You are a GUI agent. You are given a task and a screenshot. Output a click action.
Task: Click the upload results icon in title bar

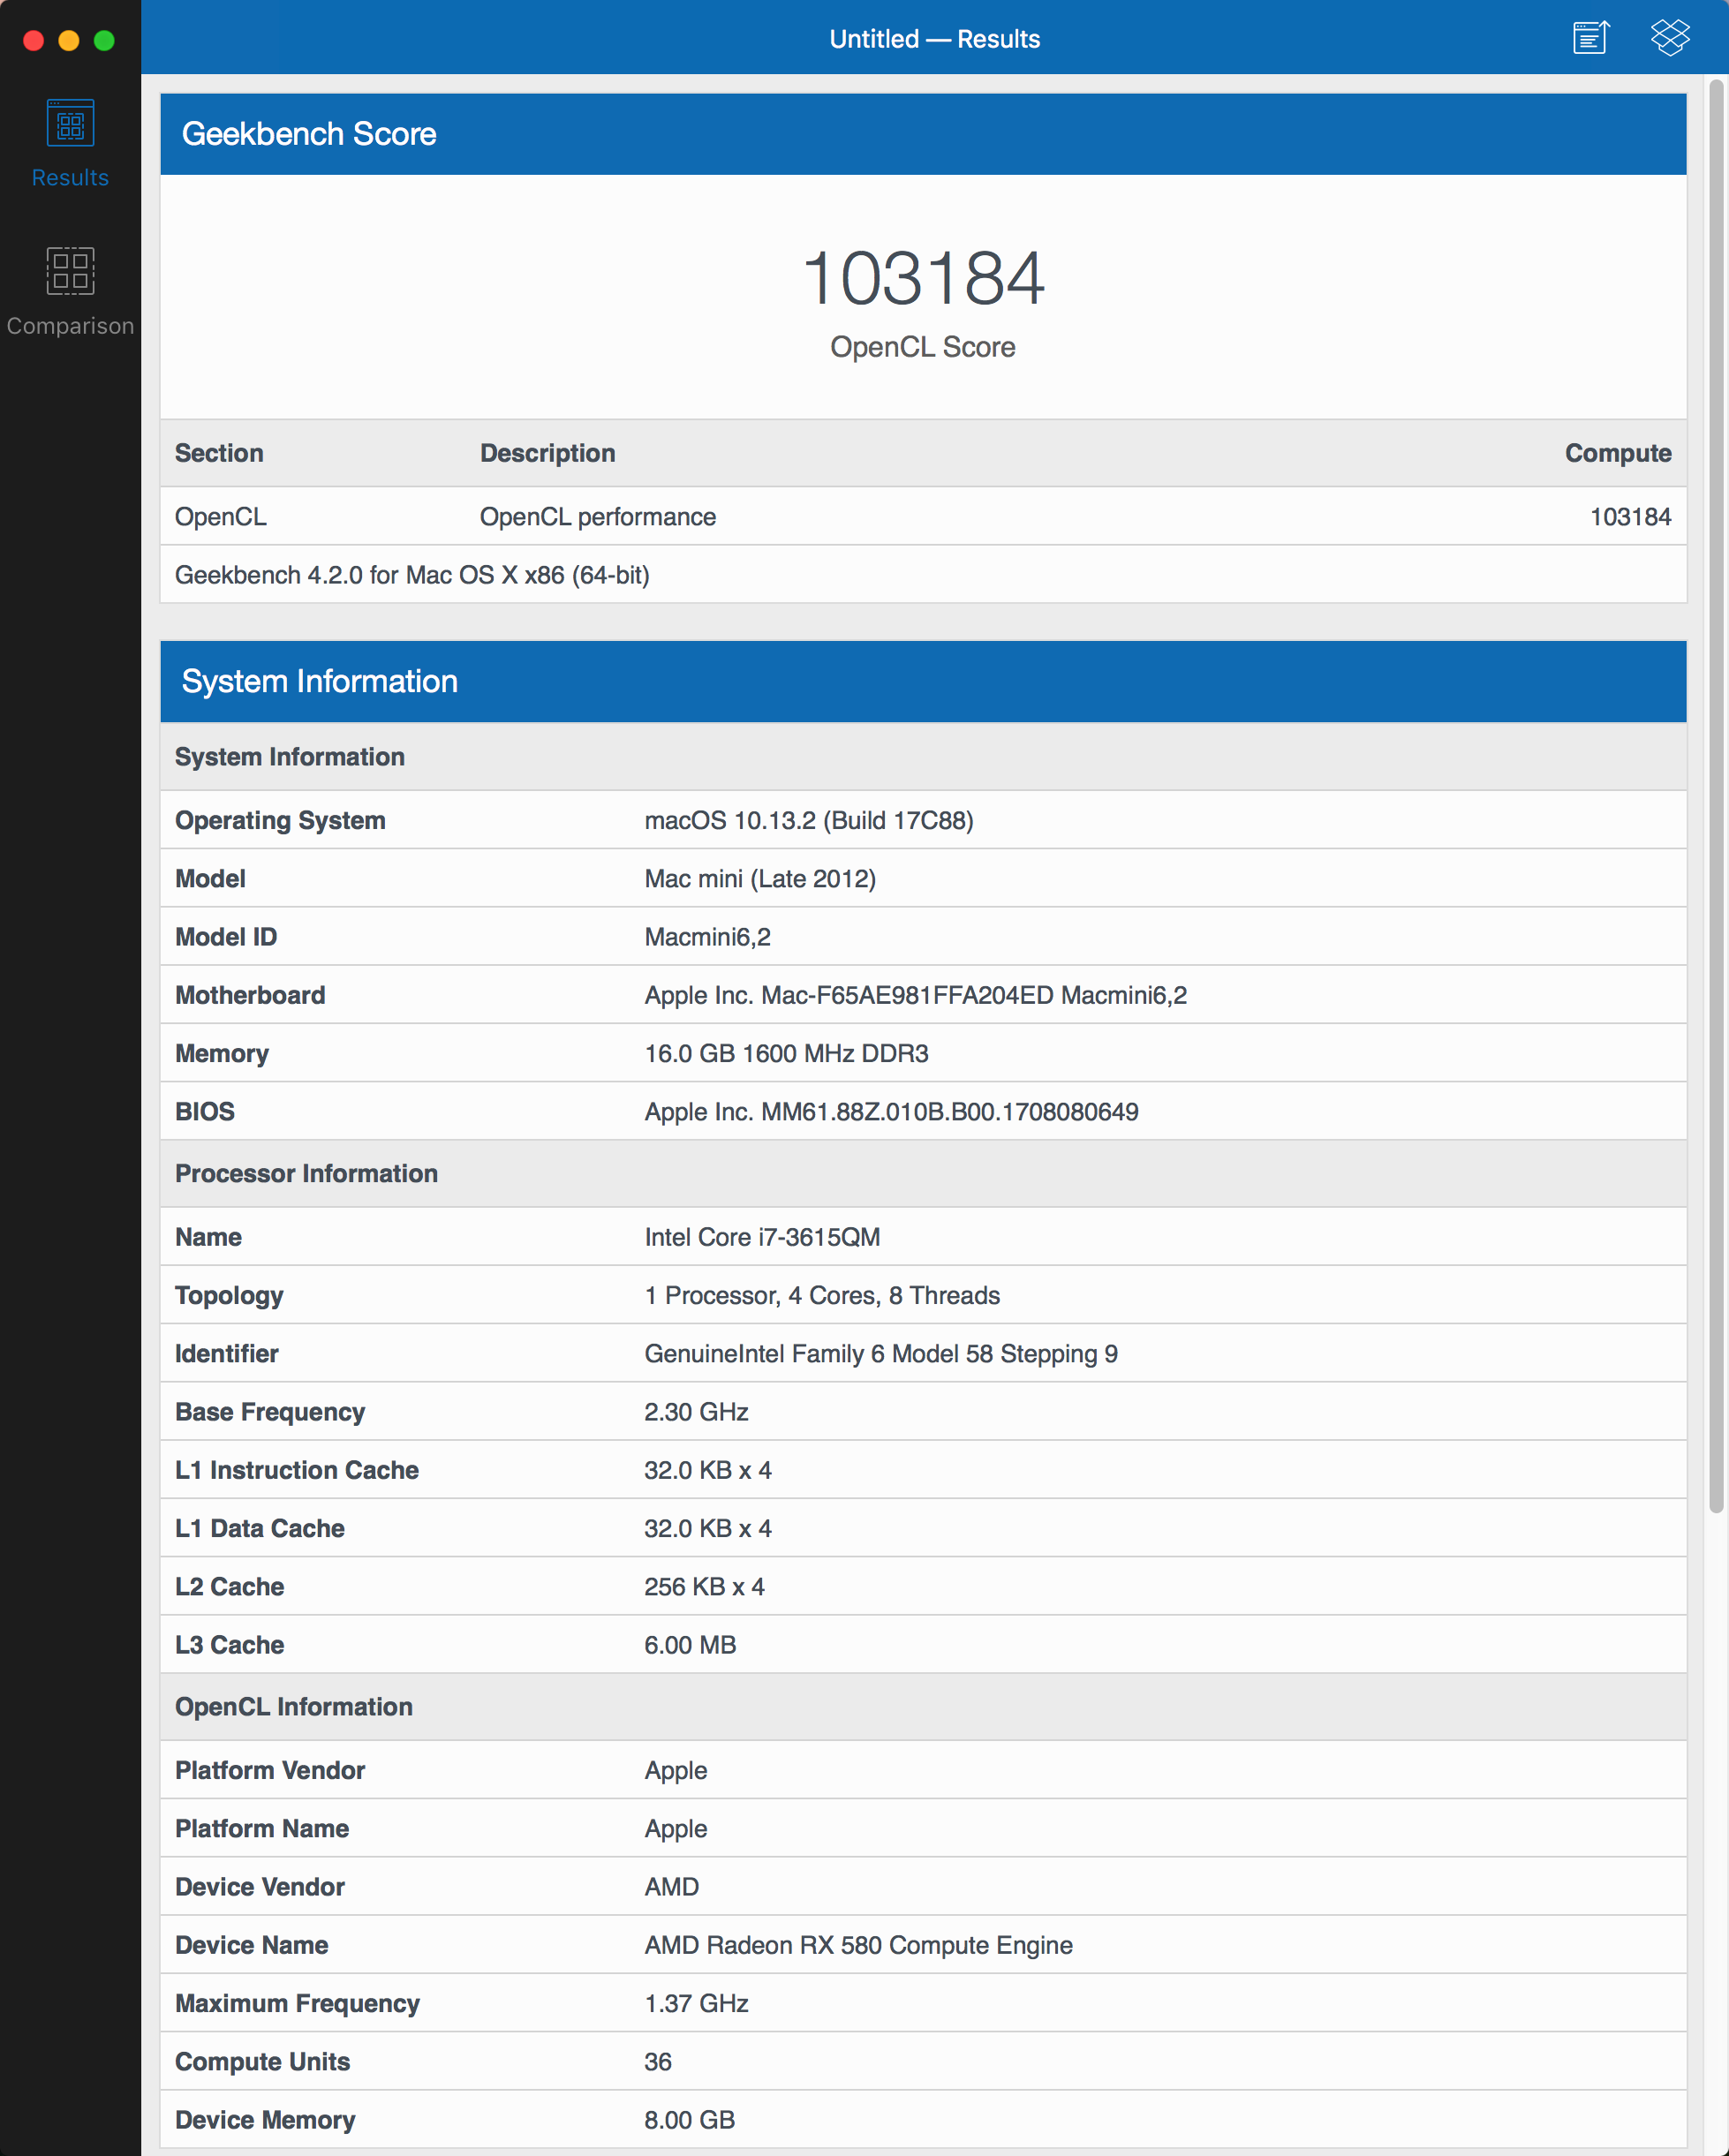(1590, 38)
